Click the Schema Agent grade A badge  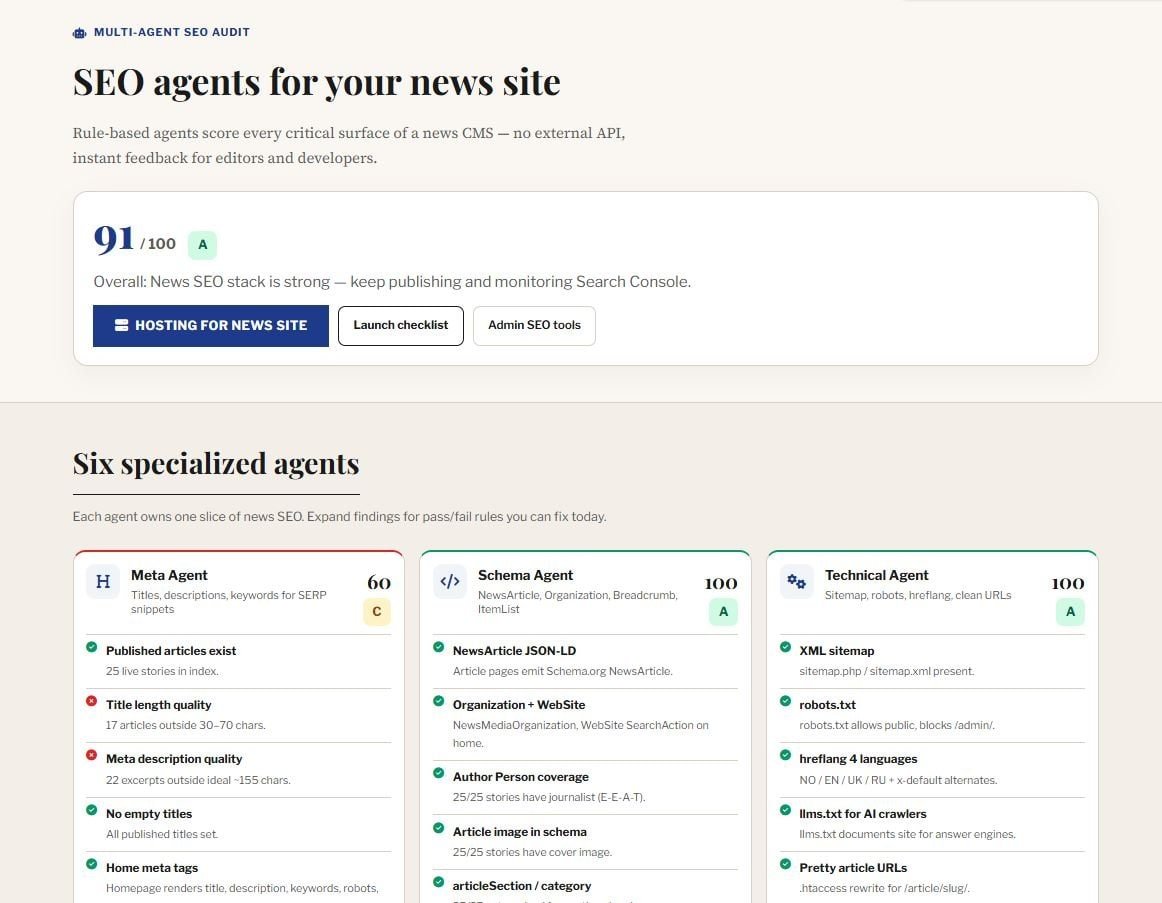point(723,612)
